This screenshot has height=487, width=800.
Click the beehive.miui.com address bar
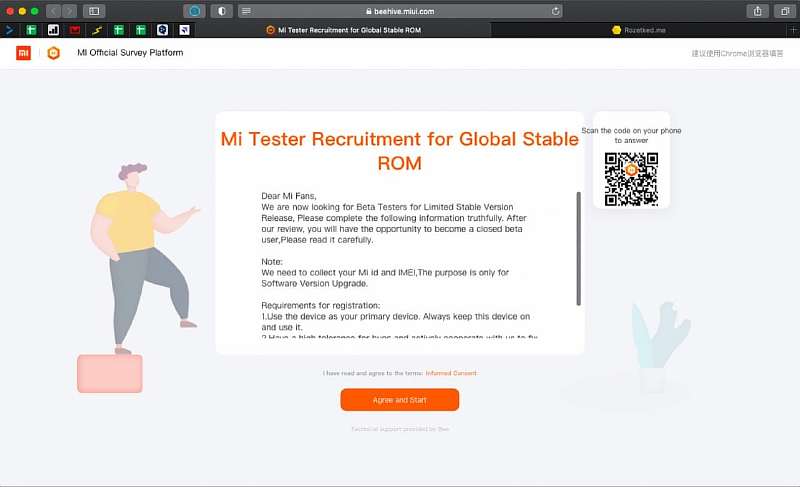click(x=400, y=11)
